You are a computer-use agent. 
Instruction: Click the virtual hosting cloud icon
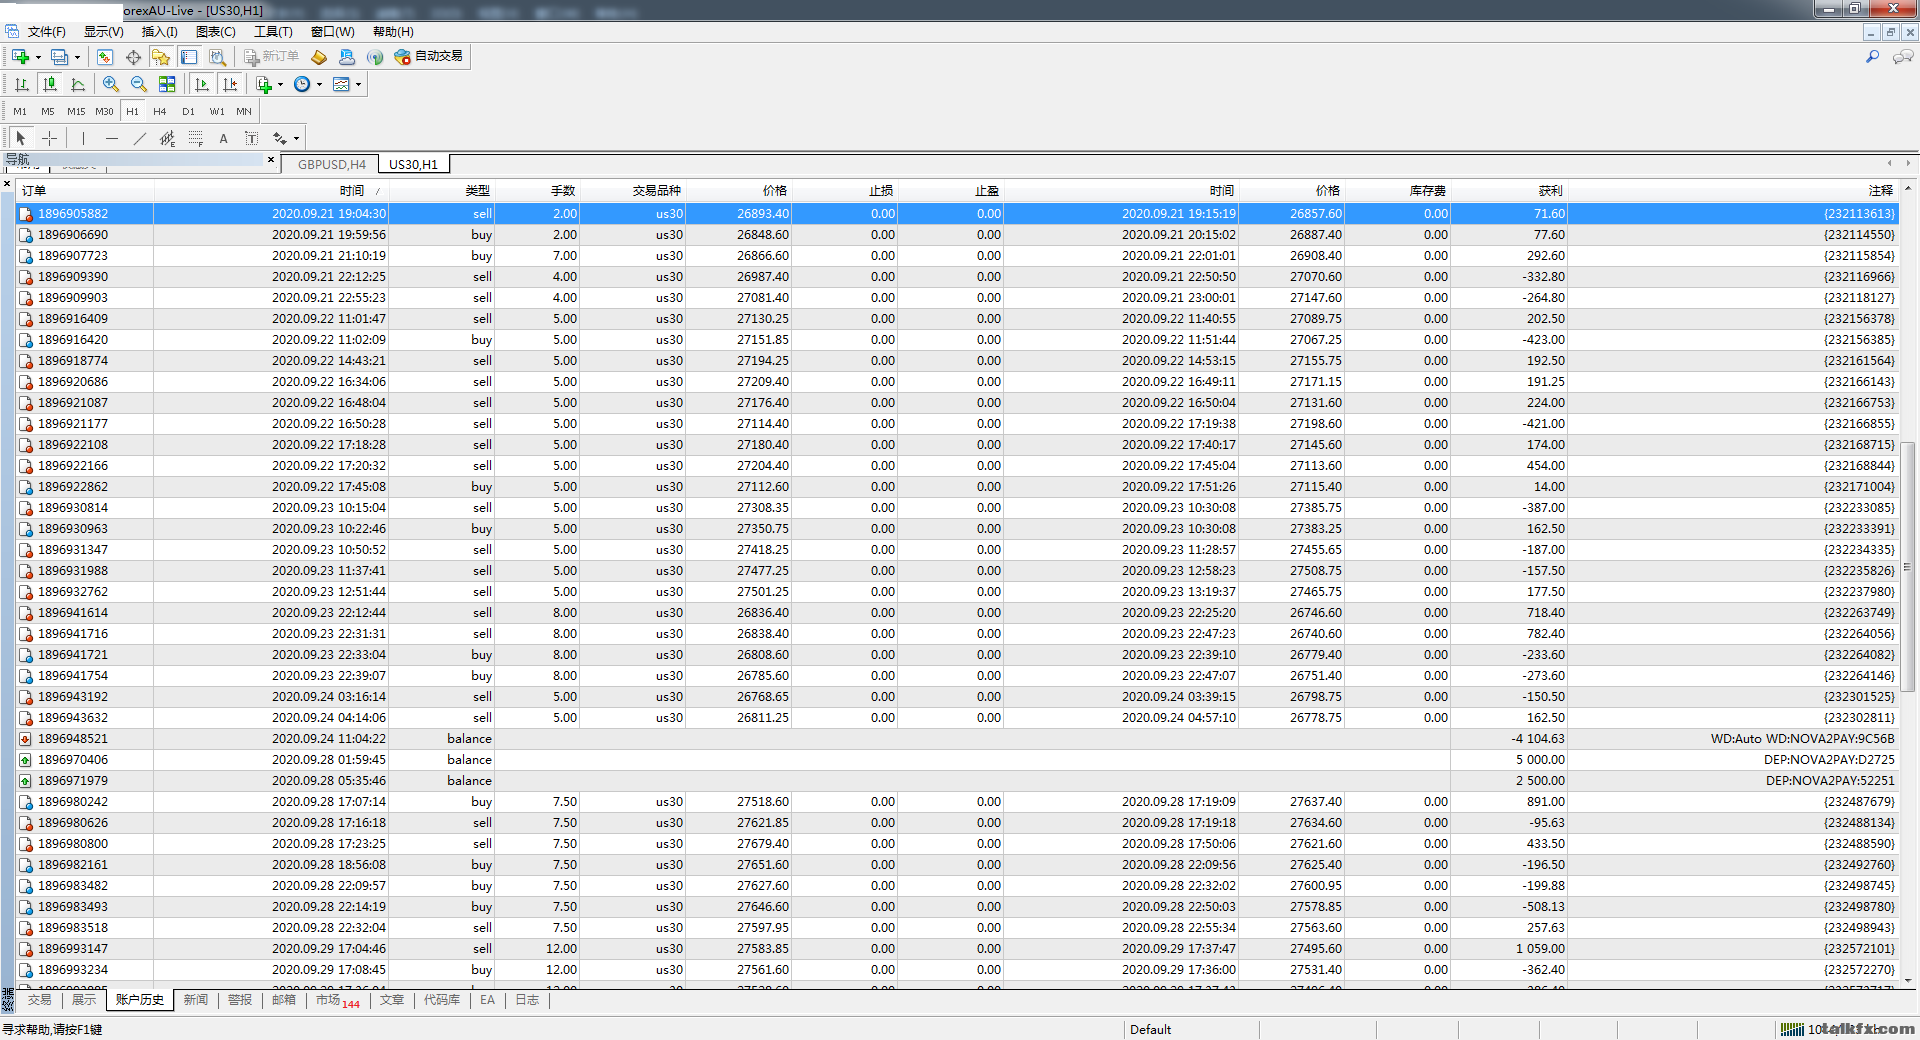(347, 57)
